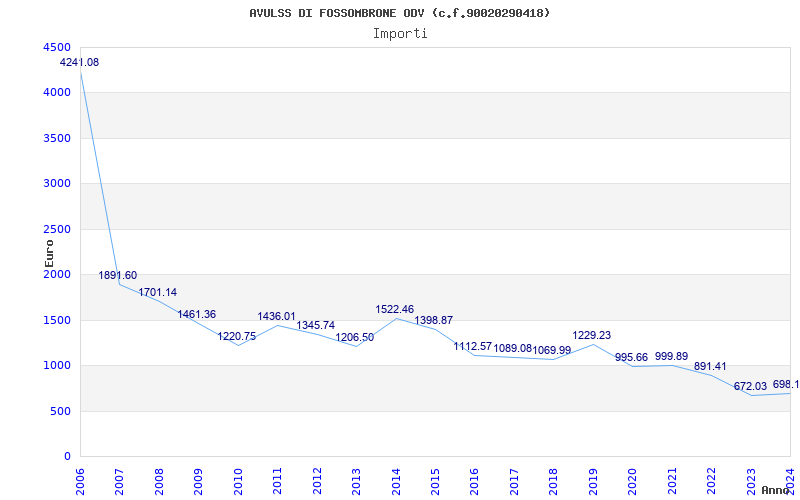Select the 1522.46 data label

click(x=395, y=309)
